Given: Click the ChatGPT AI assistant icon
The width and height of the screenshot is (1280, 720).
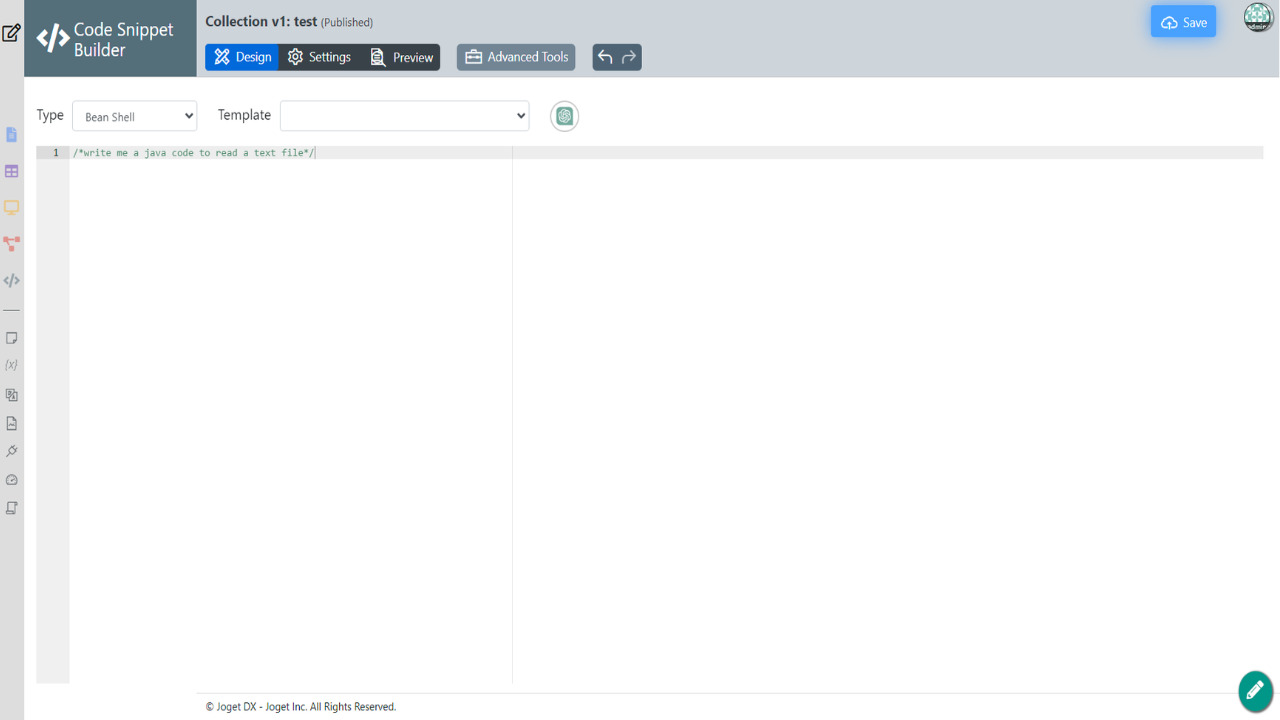Looking at the screenshot, I should (565, 116).
